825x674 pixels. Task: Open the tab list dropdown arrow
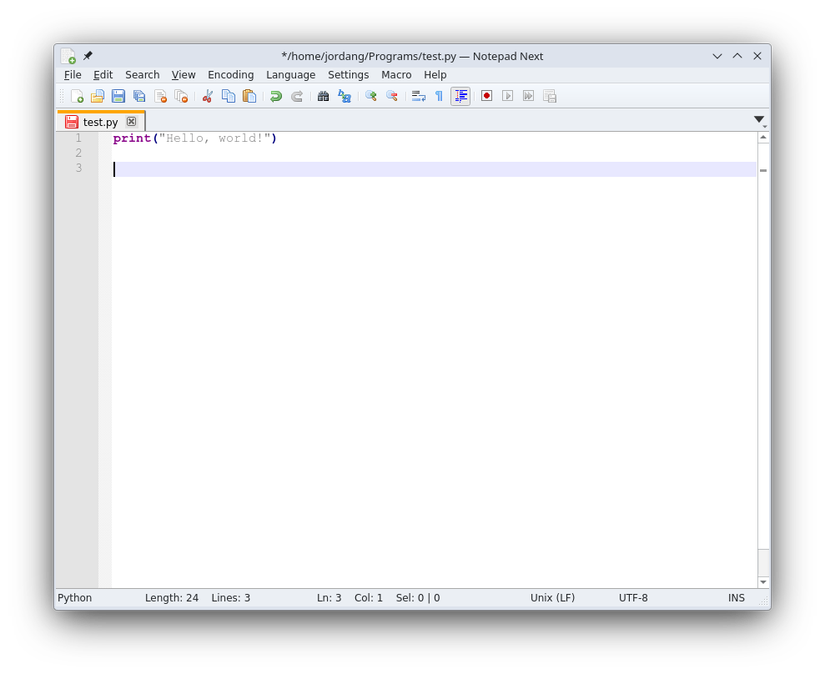click(759, 119)
